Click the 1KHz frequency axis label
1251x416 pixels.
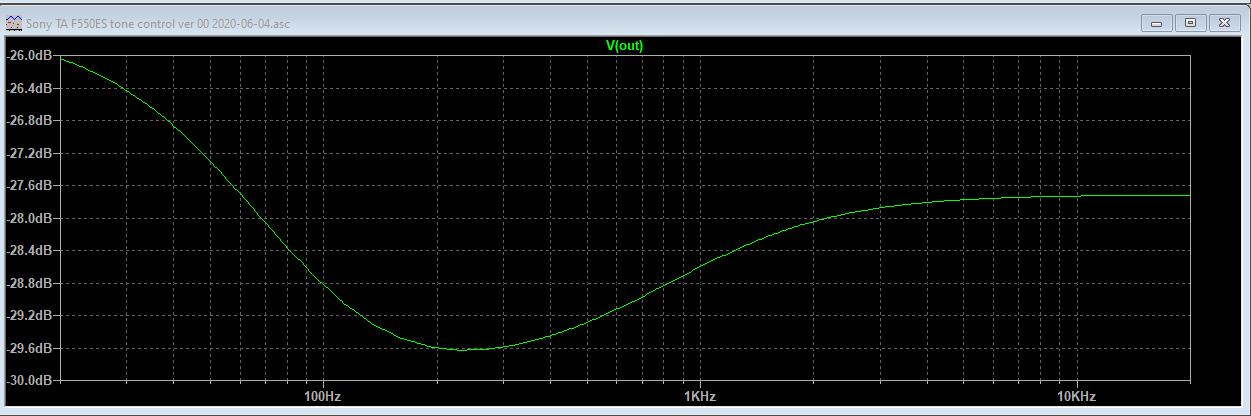699,396
